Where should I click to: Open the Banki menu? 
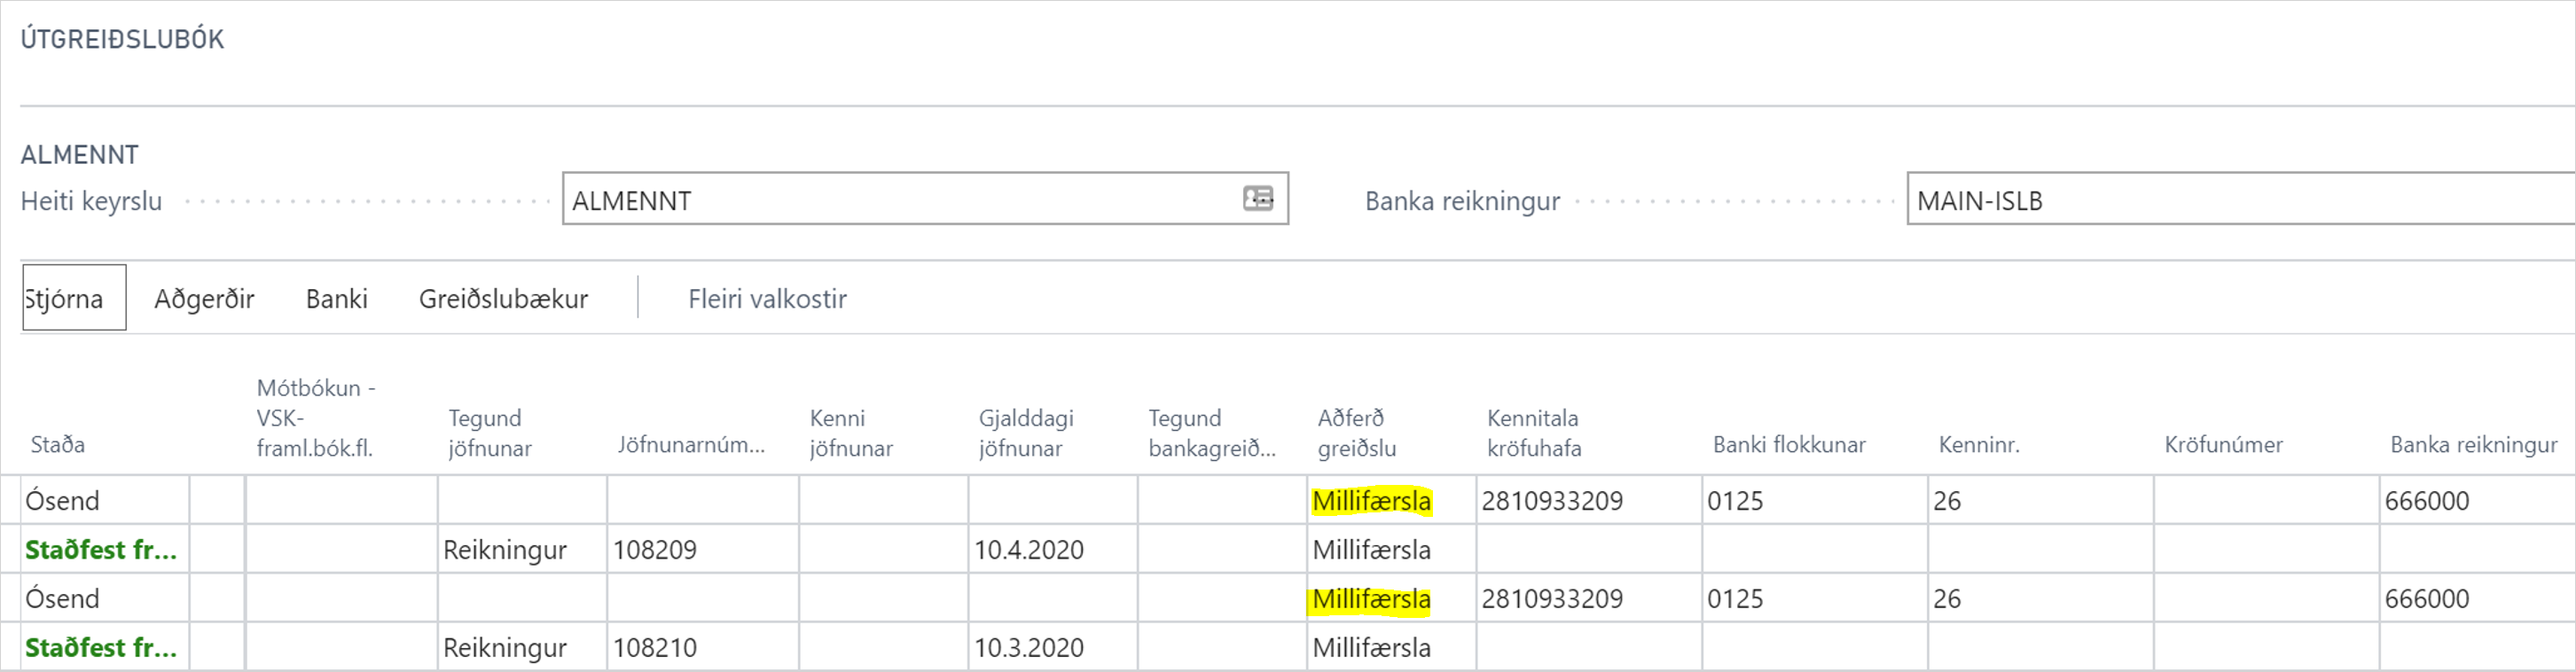(x=336, y=298)
